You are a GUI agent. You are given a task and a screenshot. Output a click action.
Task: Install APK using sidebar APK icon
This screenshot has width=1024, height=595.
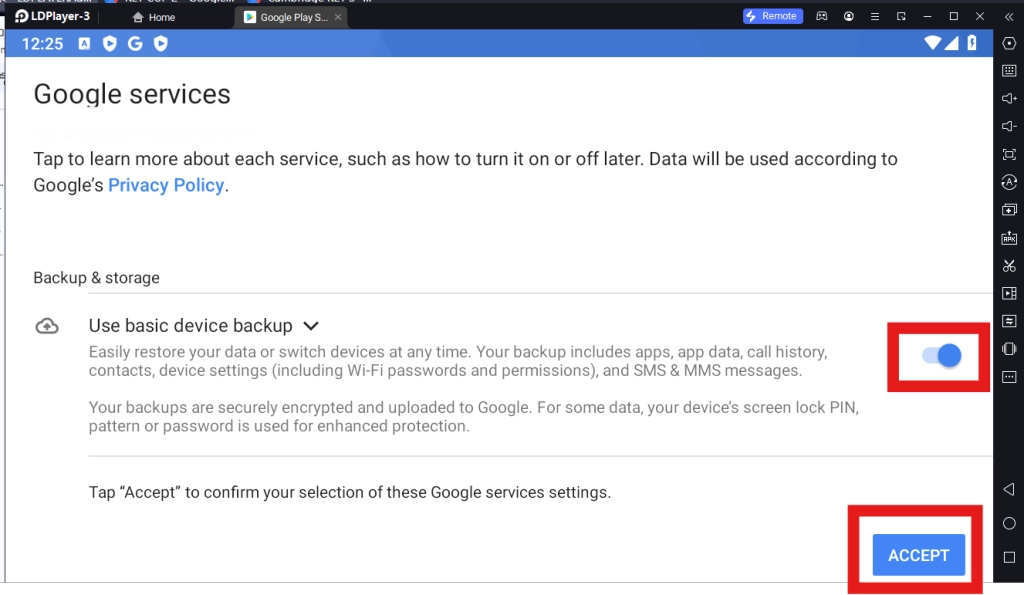click(1009, 238)
